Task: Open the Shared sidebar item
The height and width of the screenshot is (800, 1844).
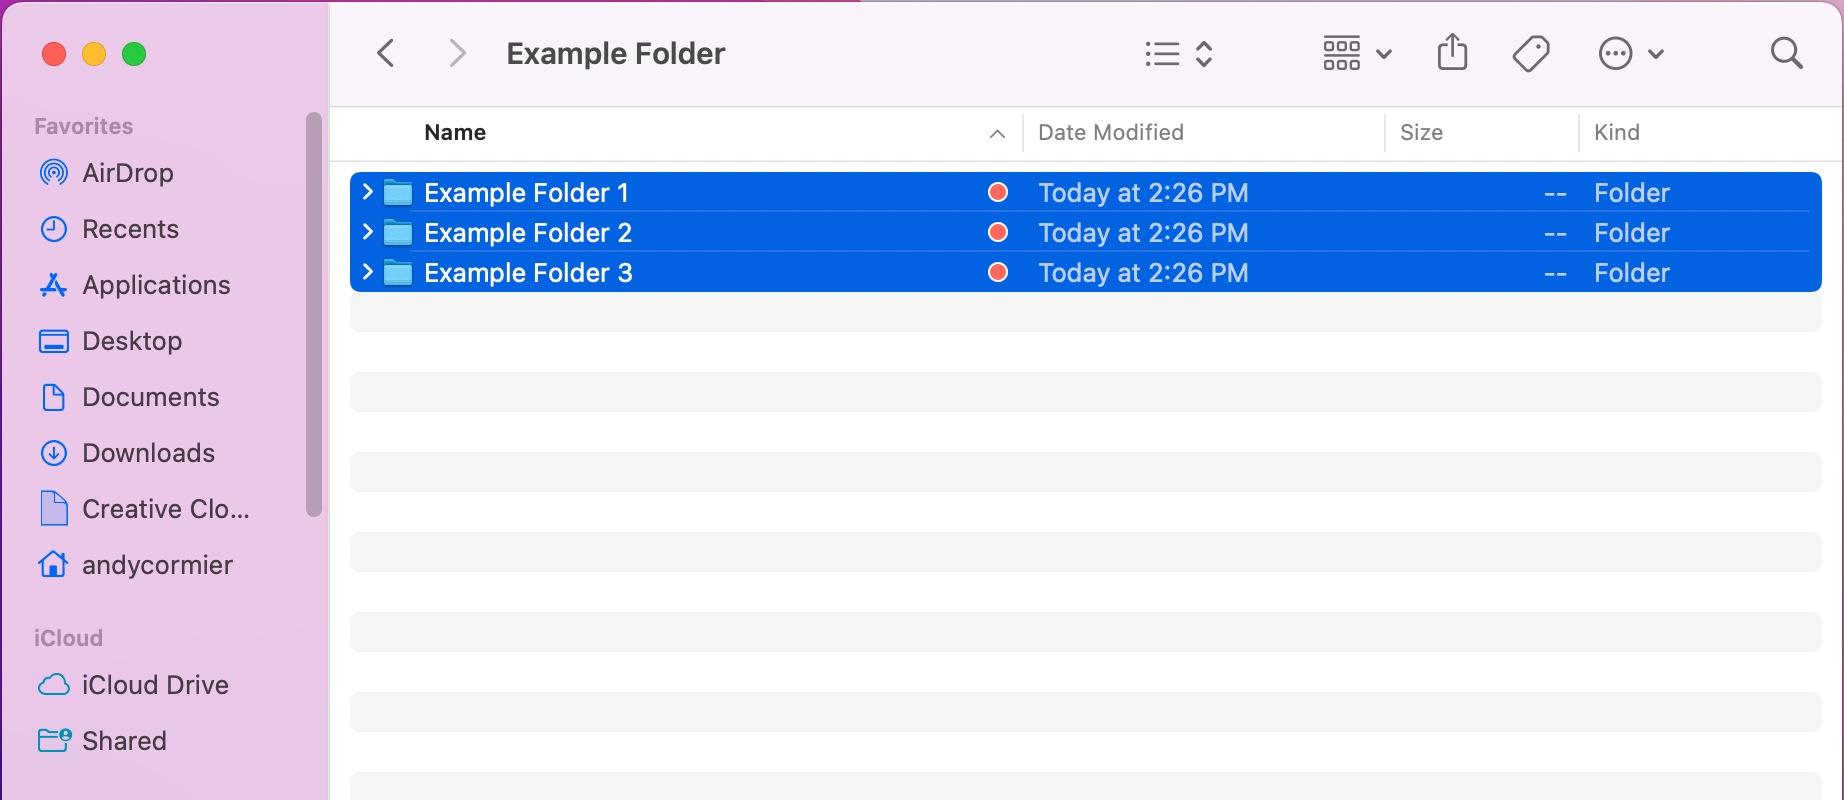Action: tap(124, 741)
